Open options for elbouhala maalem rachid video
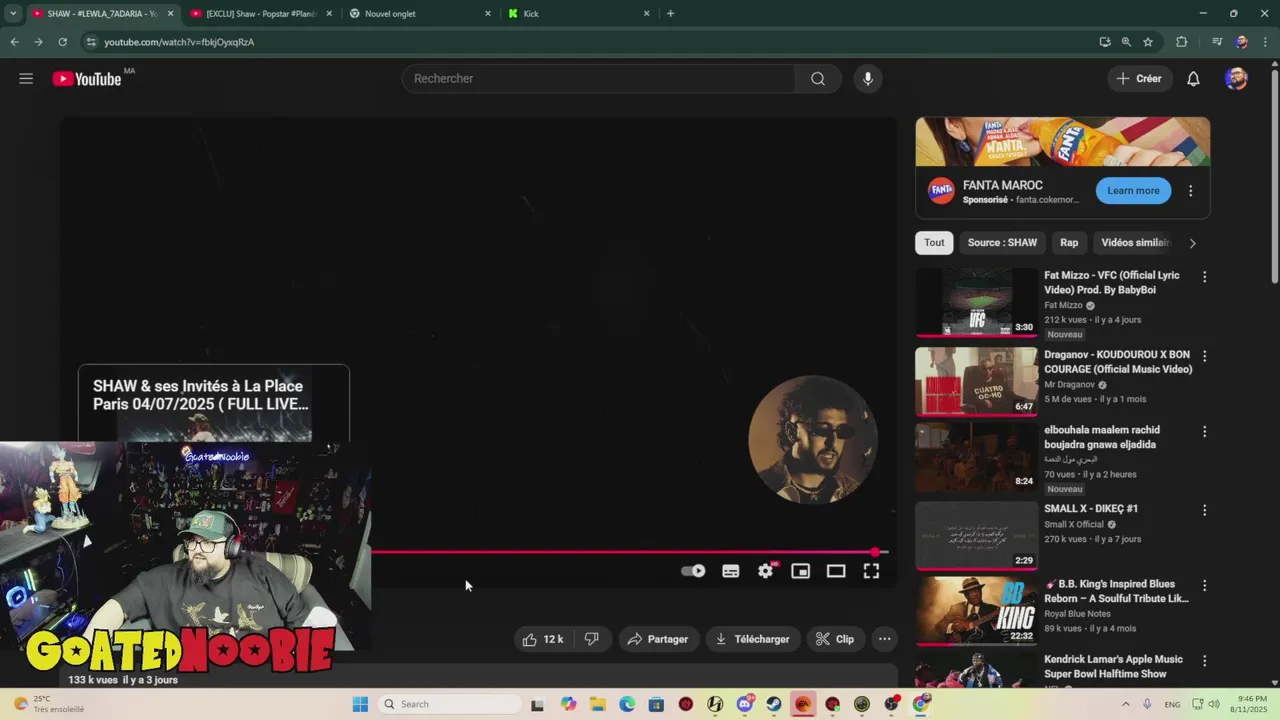 (x=1204, y=432)
